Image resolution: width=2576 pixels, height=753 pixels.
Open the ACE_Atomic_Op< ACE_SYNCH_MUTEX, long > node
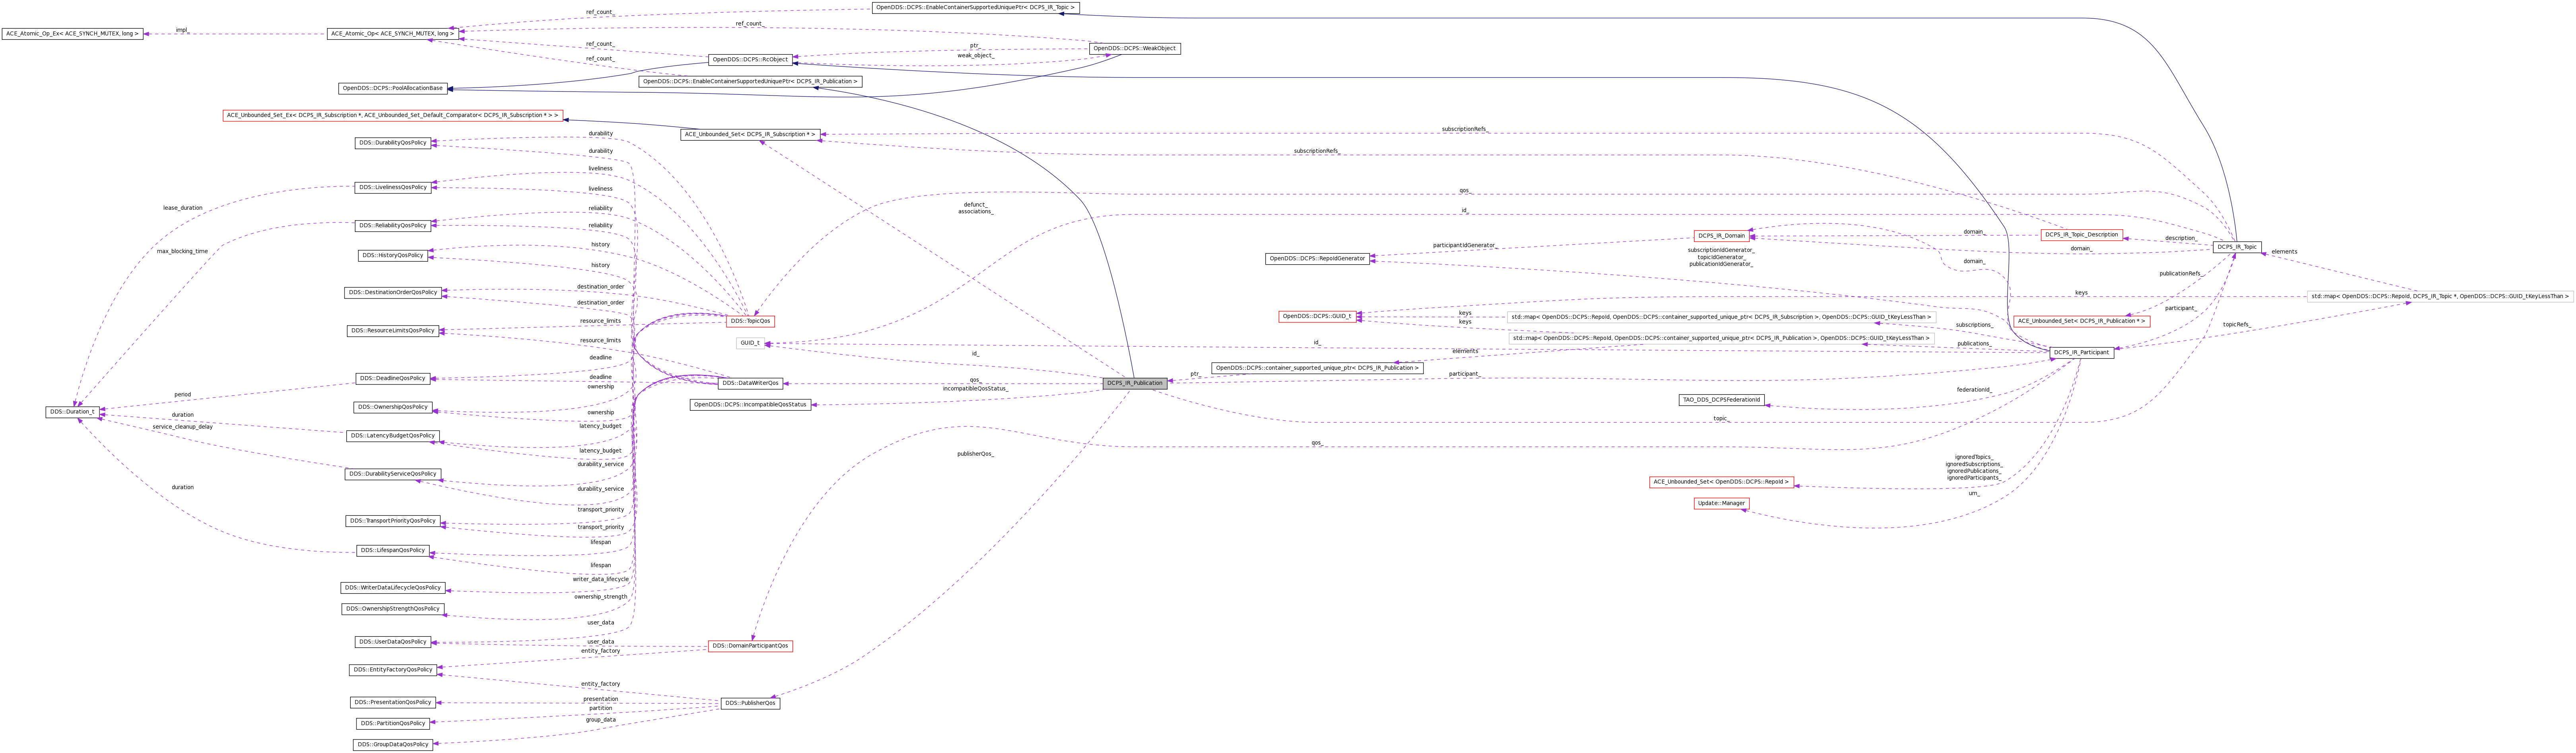click(x=393, y=34)
